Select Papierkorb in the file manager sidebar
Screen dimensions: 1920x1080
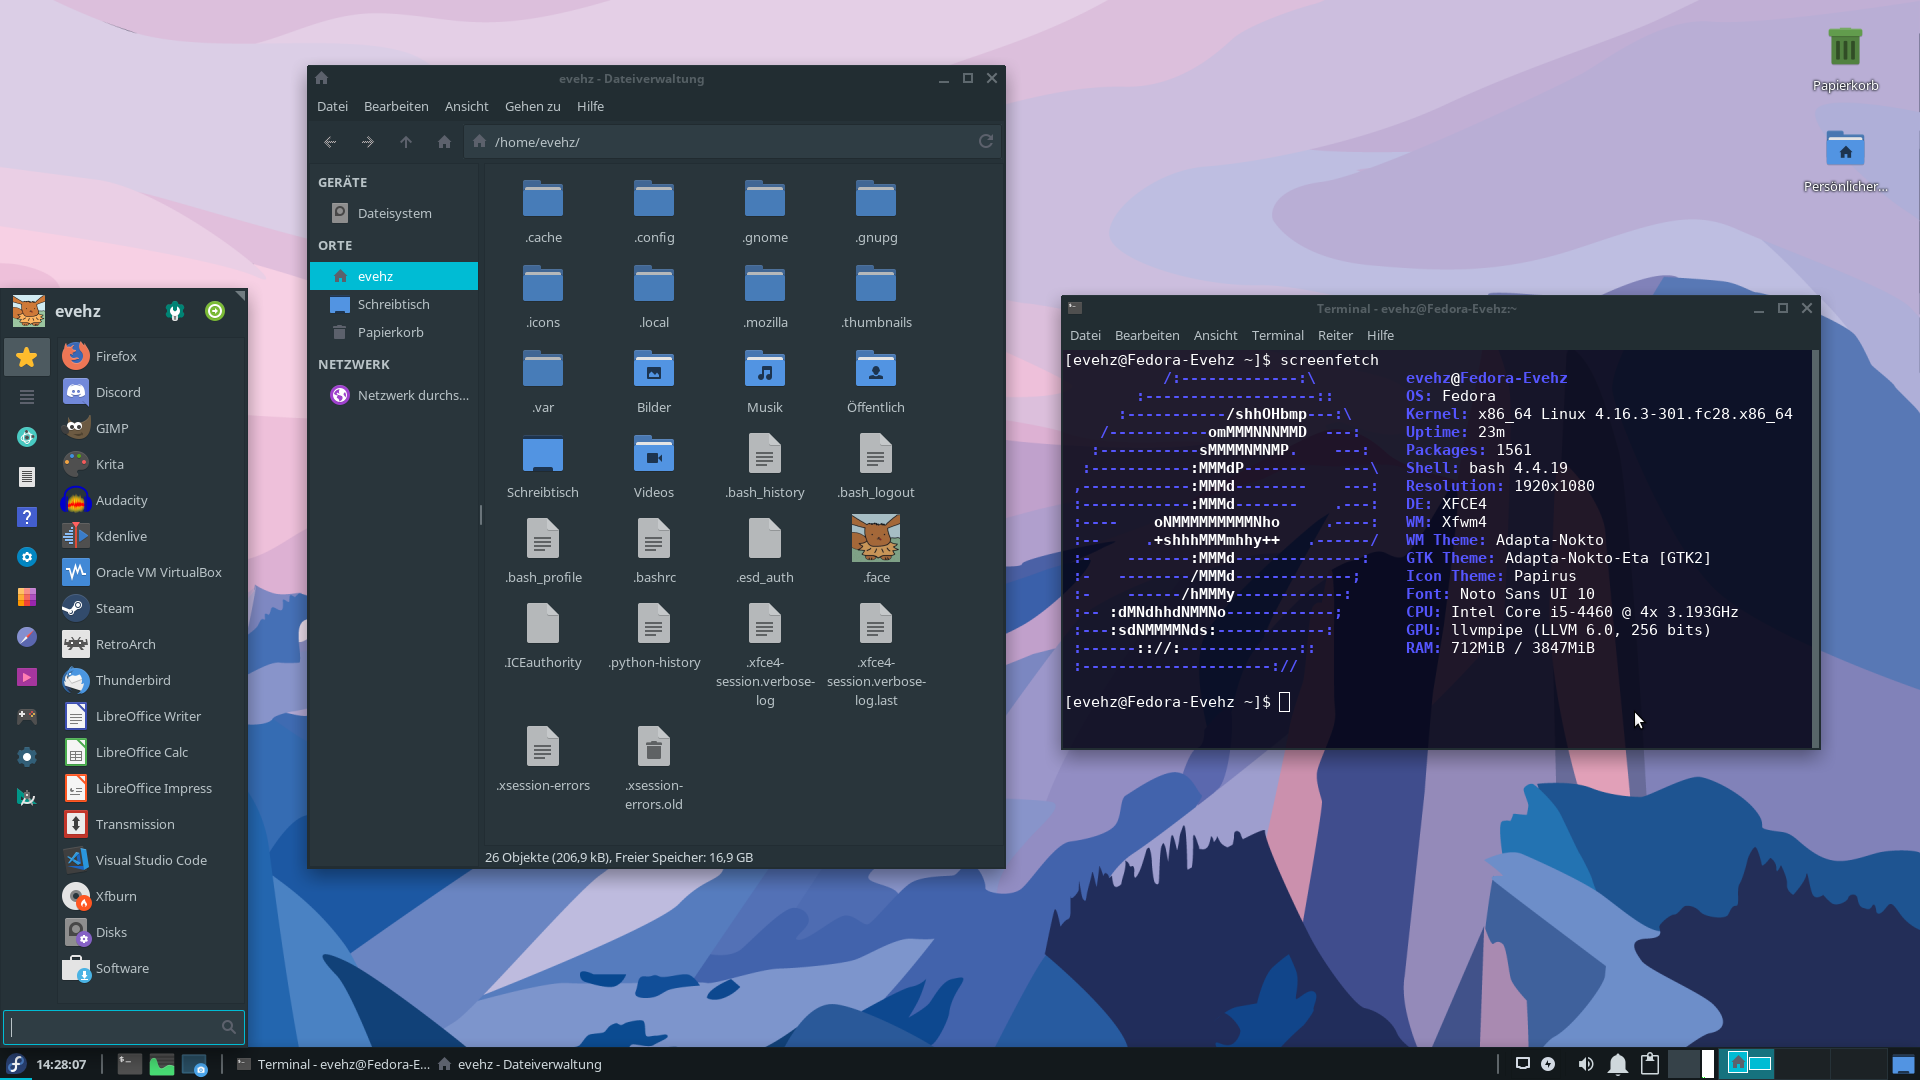[x=394, y=332]
